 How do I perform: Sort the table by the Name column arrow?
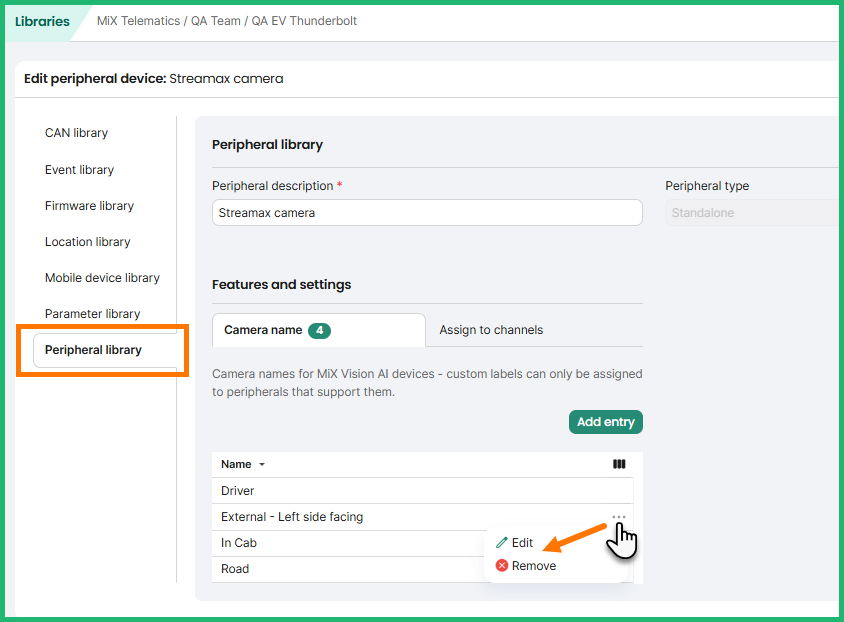pos(262,465)
